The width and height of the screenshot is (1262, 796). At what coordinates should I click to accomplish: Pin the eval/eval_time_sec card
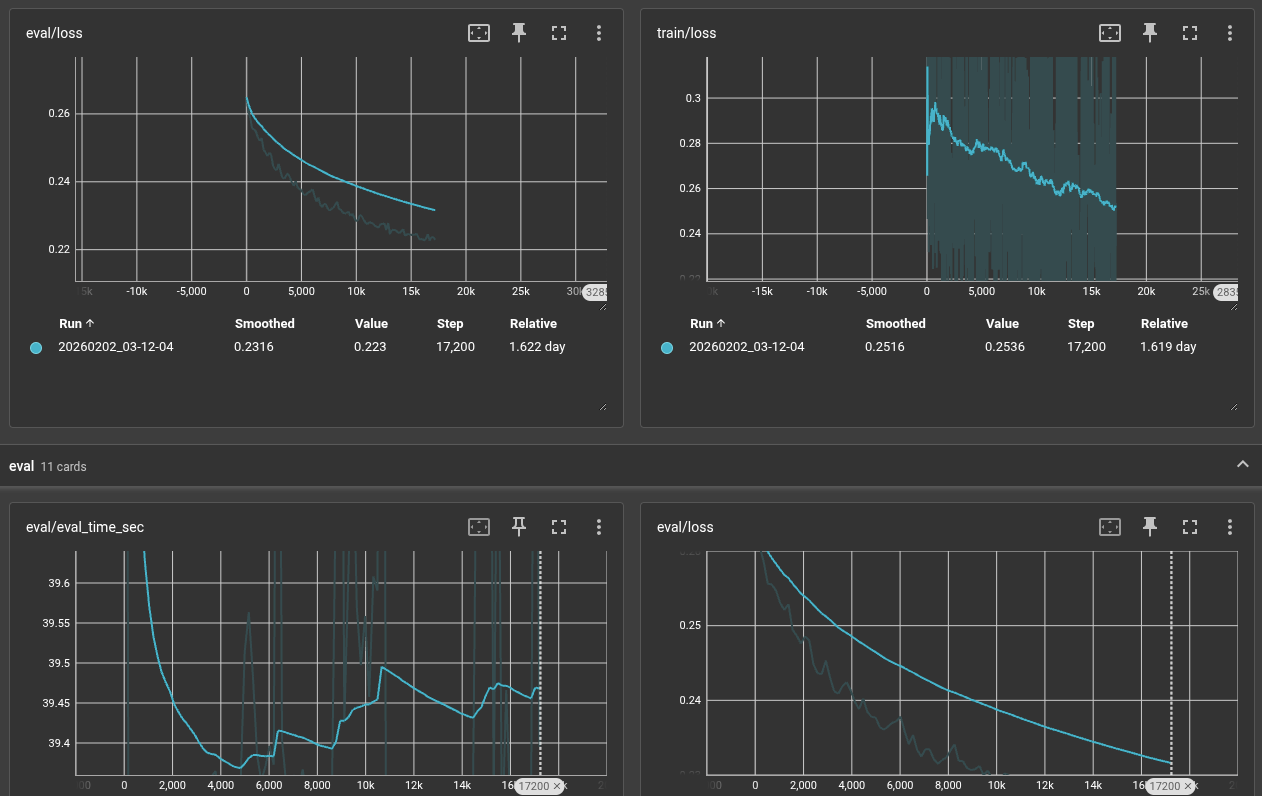[x=519, y=526]
